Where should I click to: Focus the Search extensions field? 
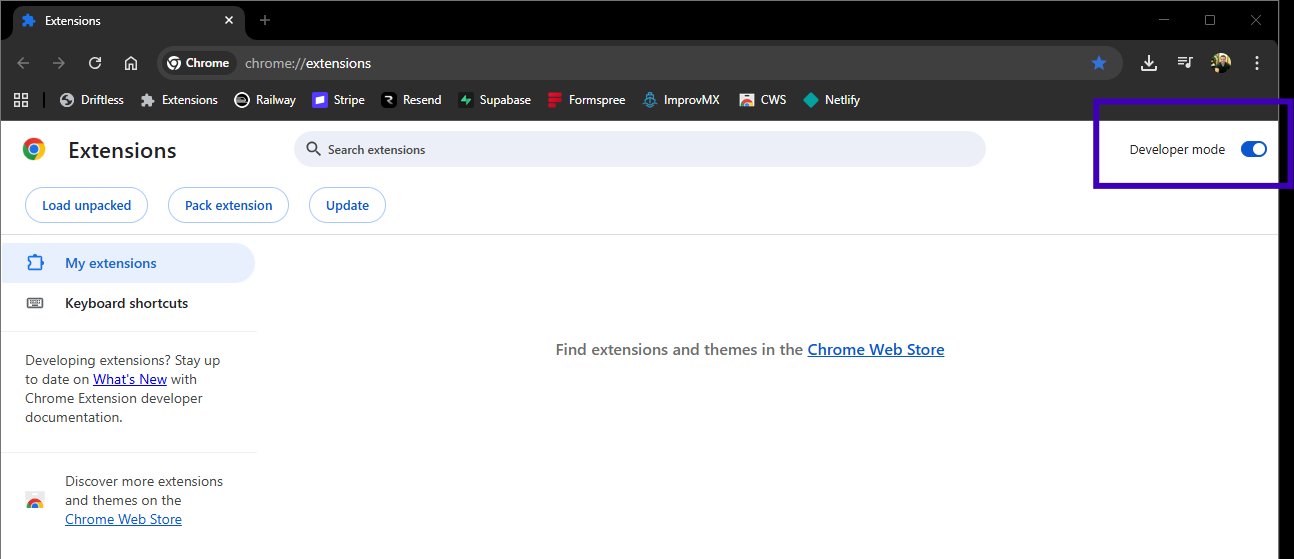pos(640,149)
